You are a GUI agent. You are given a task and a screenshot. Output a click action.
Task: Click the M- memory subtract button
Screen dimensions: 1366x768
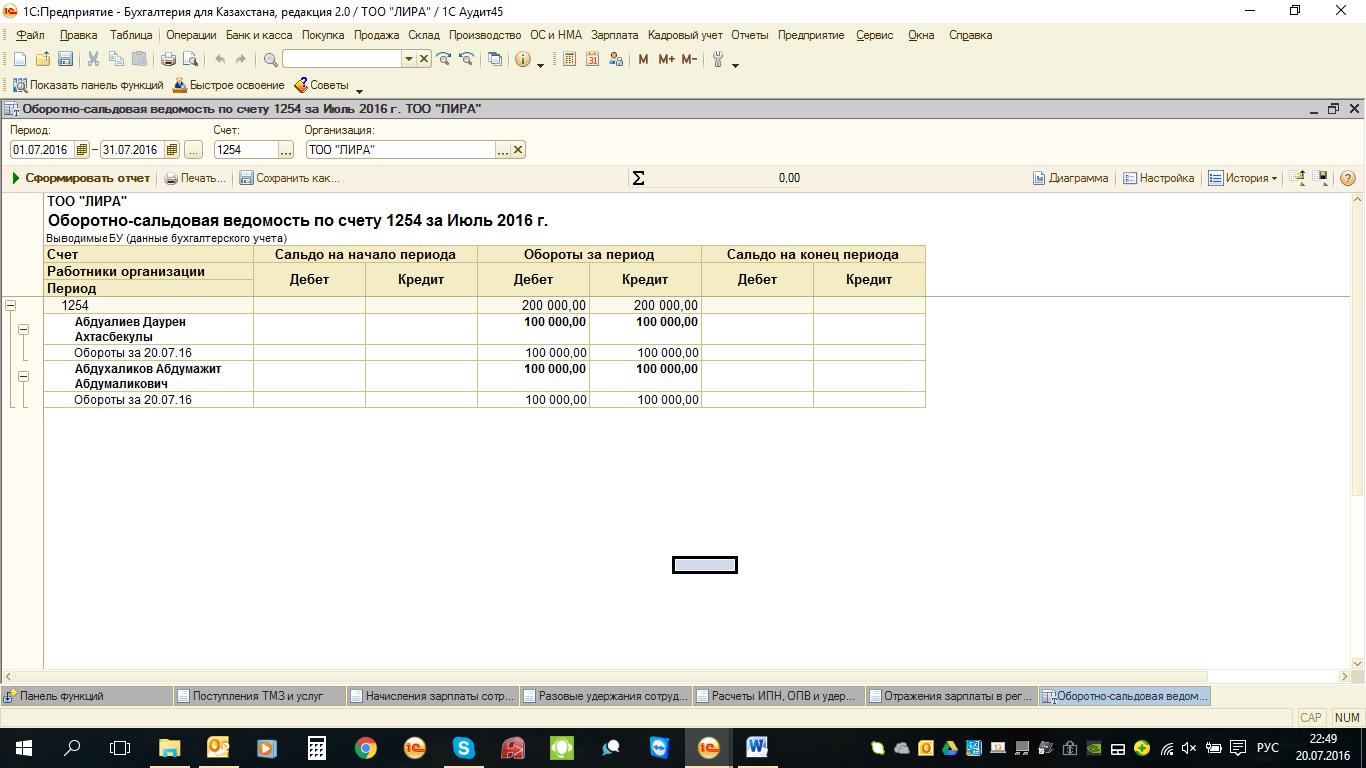click(x=689, y=59)
